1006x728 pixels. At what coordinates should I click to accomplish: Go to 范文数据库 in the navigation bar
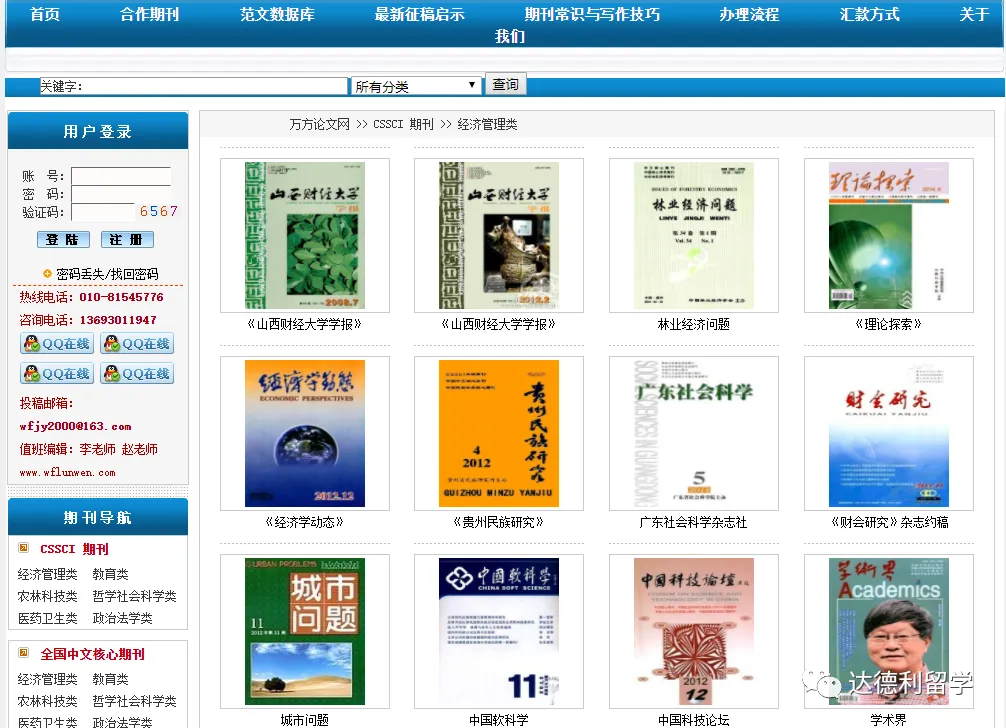(x=277, y=14)
